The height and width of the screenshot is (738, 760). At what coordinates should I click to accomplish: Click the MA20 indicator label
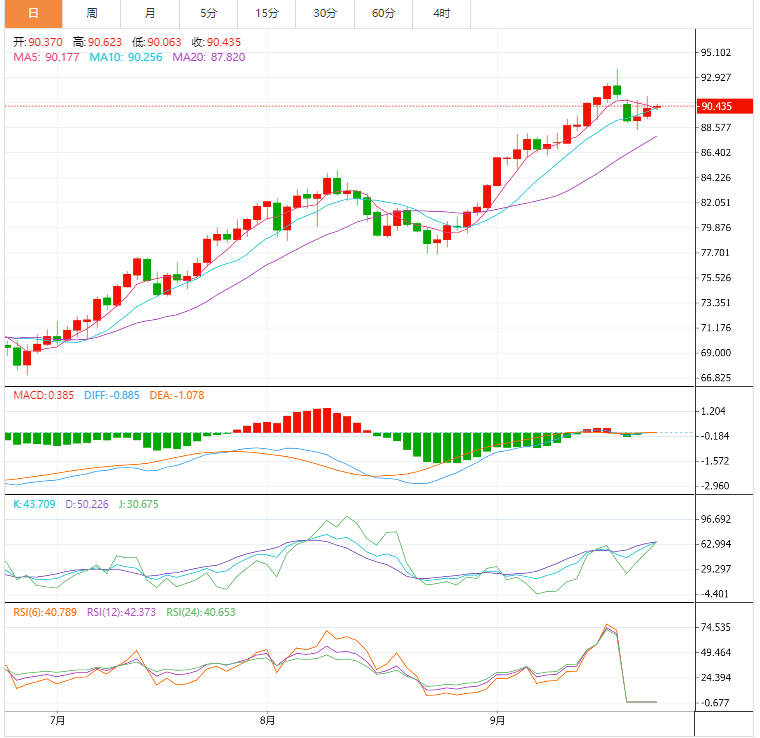click(x=208, y=57)
